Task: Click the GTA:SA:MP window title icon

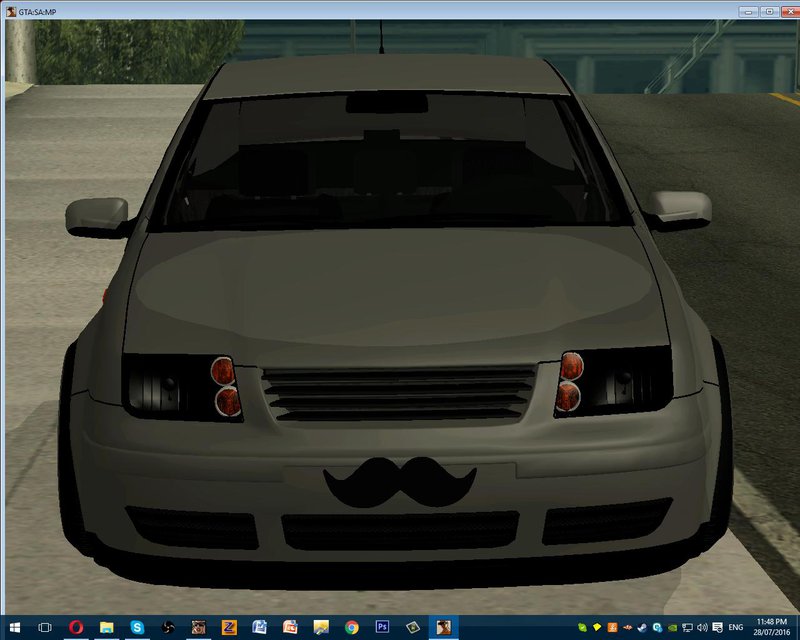Action: coord(11,11)
